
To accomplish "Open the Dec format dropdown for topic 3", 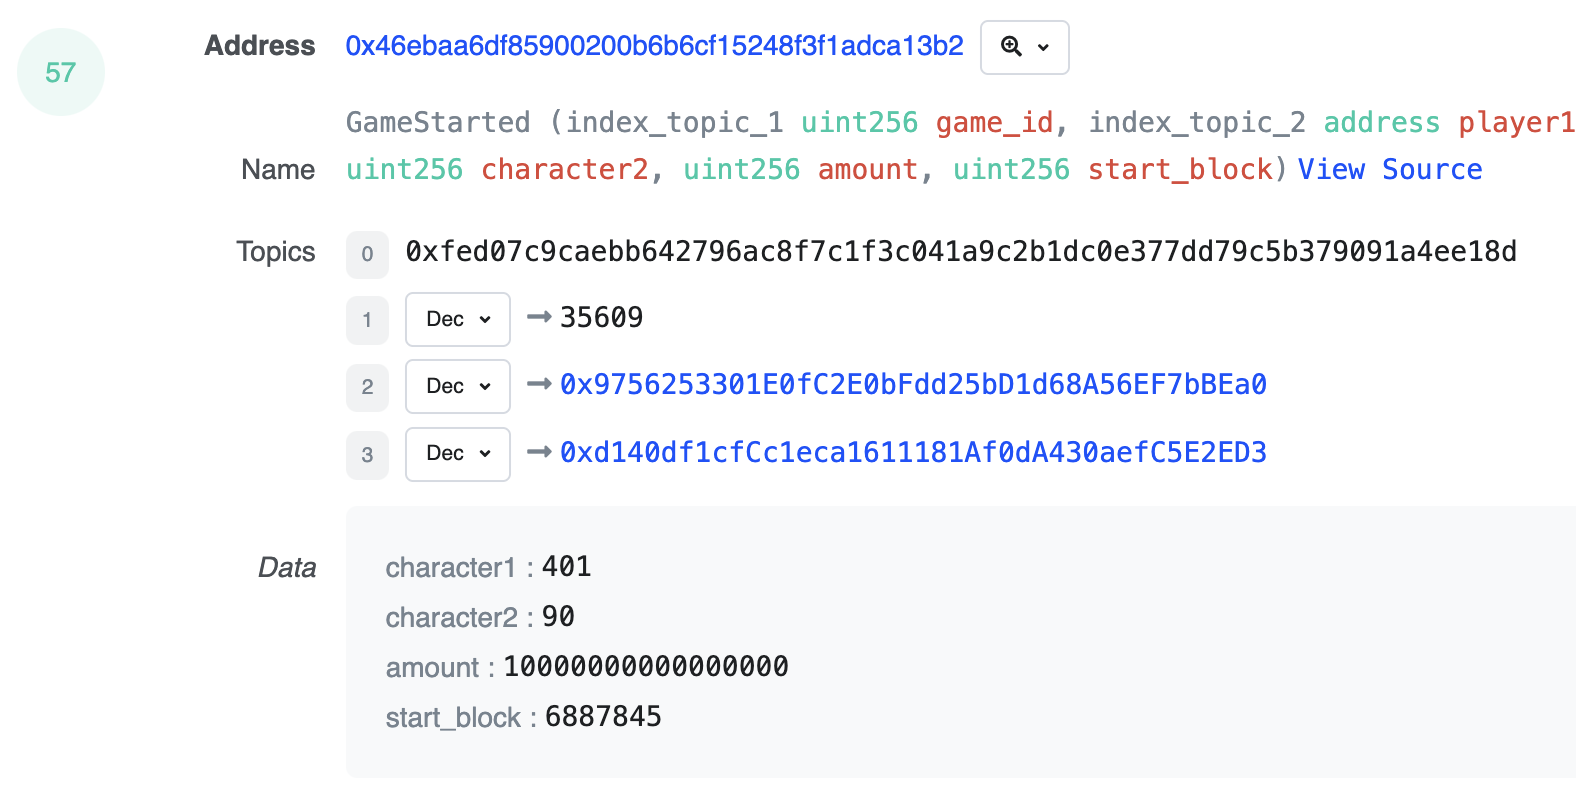I will click(x=458, y=454).
